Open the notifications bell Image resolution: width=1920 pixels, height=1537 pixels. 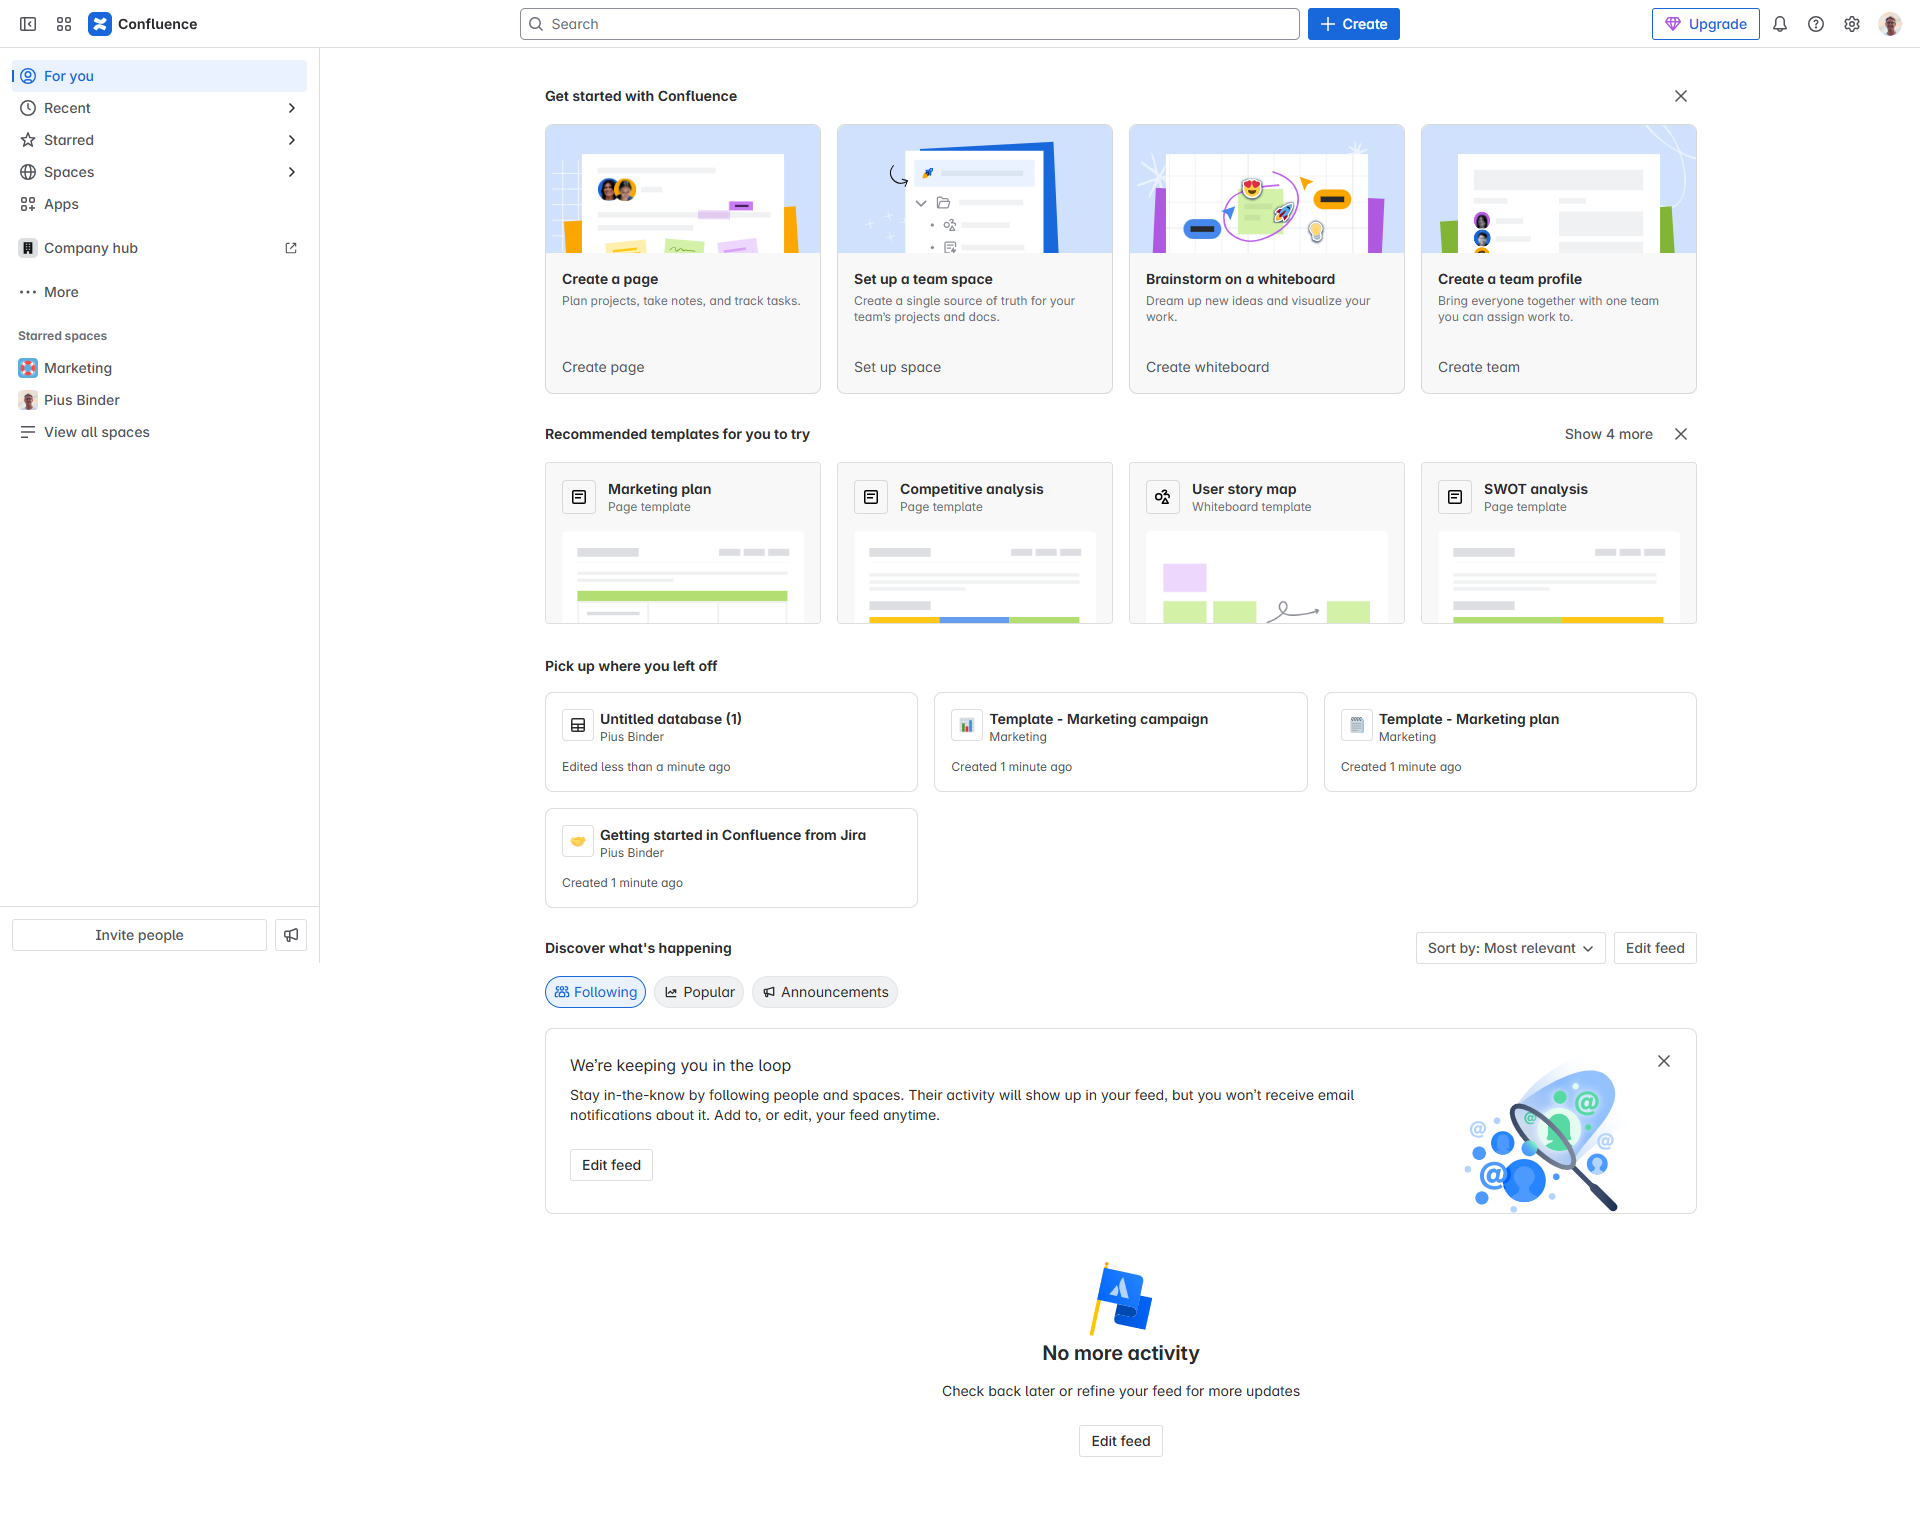click(x=1780, y=24)
